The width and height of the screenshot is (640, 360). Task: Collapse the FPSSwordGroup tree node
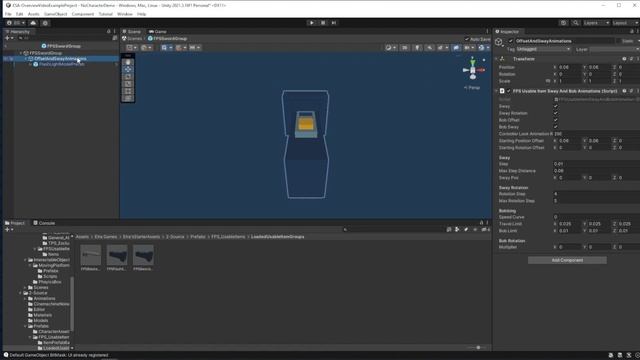point(21,53)
